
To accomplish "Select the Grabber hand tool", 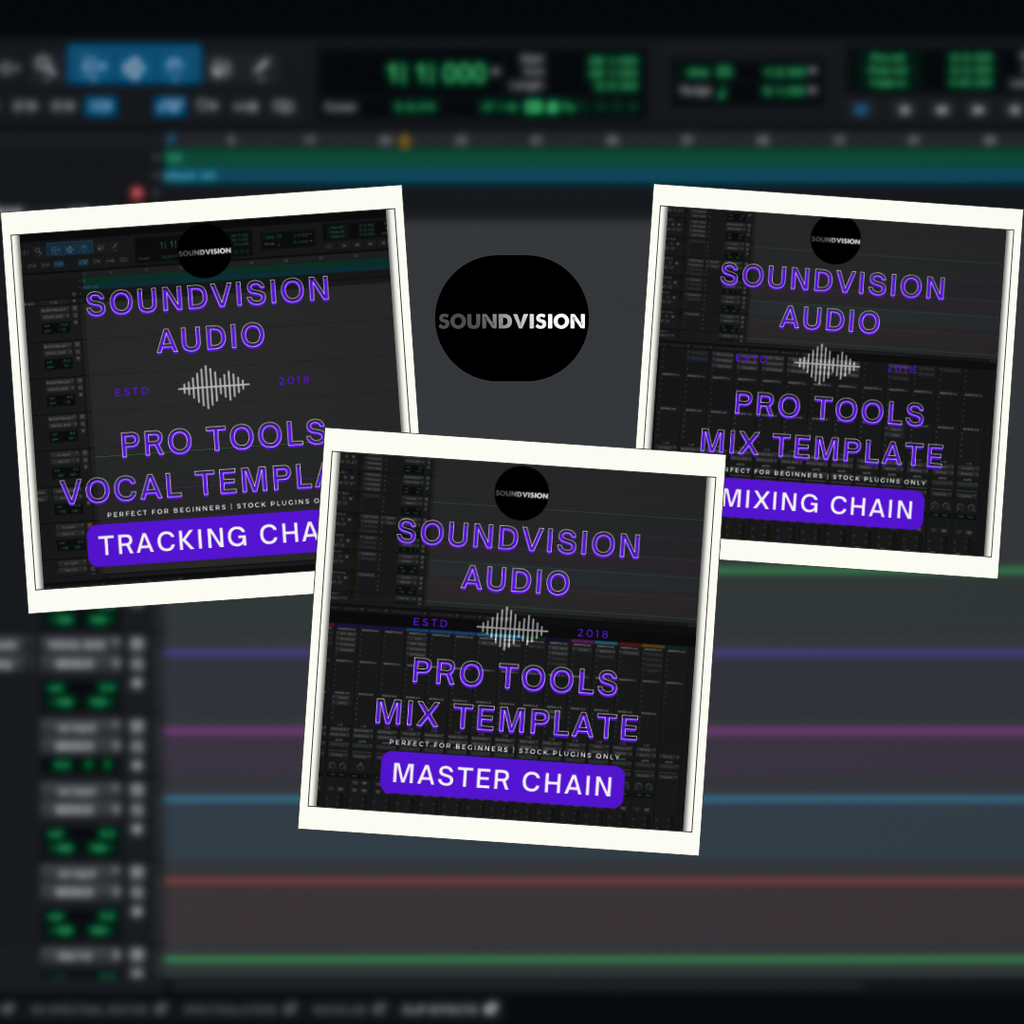I will (x=177, y=68).
